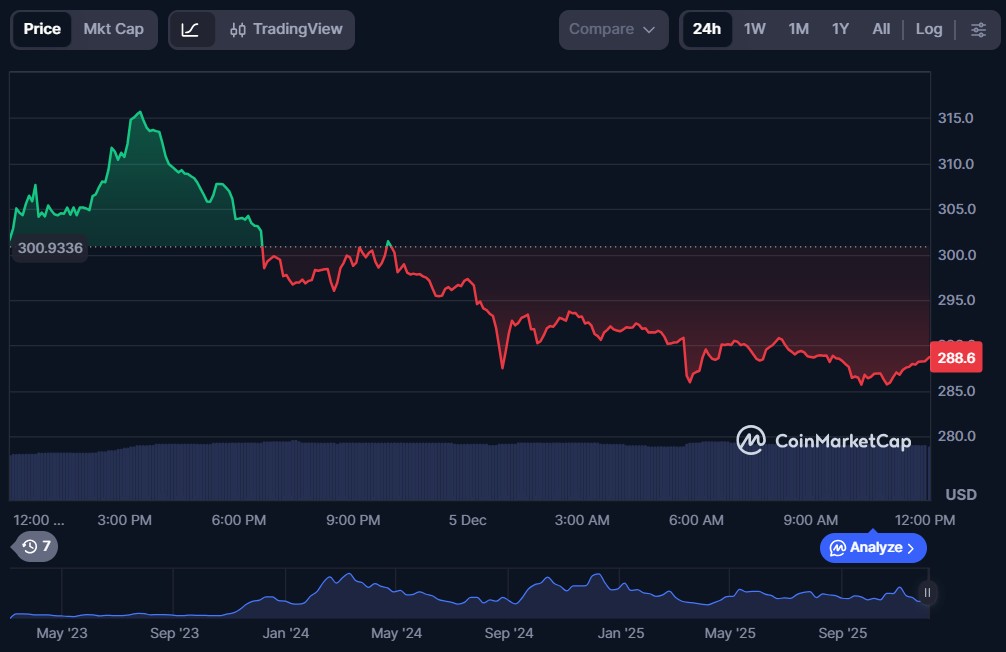Select the 24h time range
This screenshot has height=652, width=1006.
click(706, 30)
